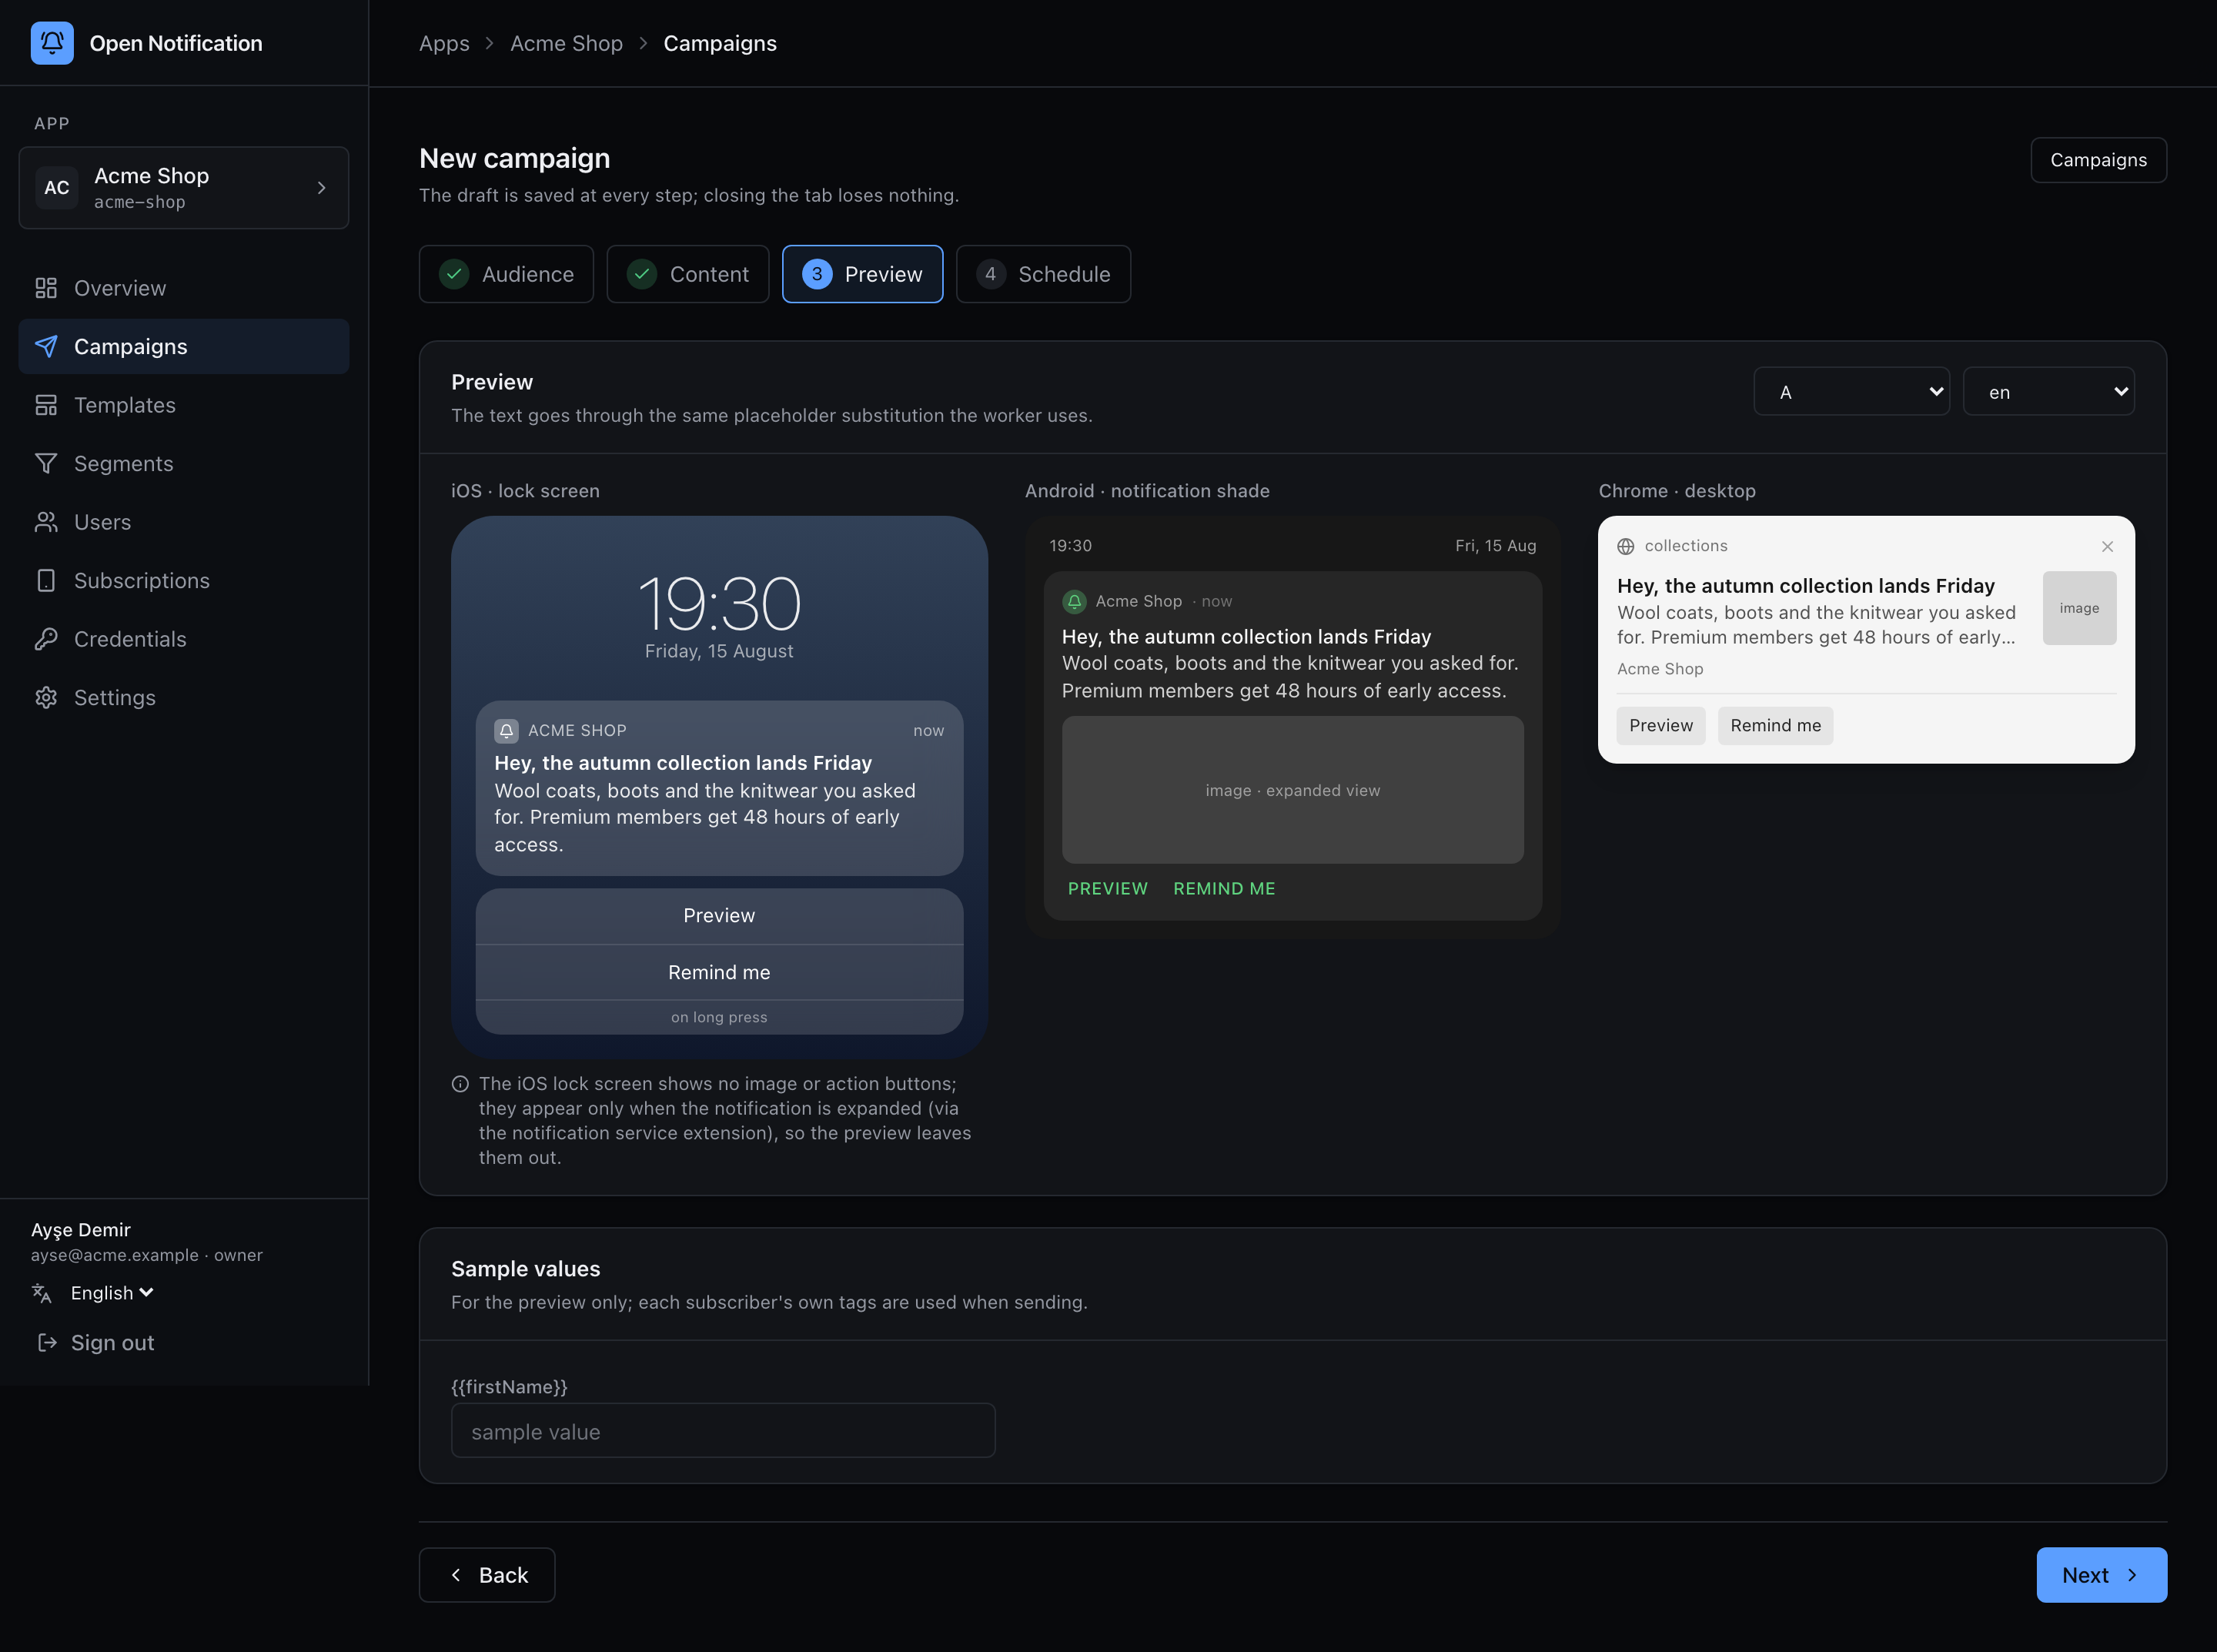Click the Segments funnel icon
The height and width of the screenshot is (1652, 2217).
(46, 464)
